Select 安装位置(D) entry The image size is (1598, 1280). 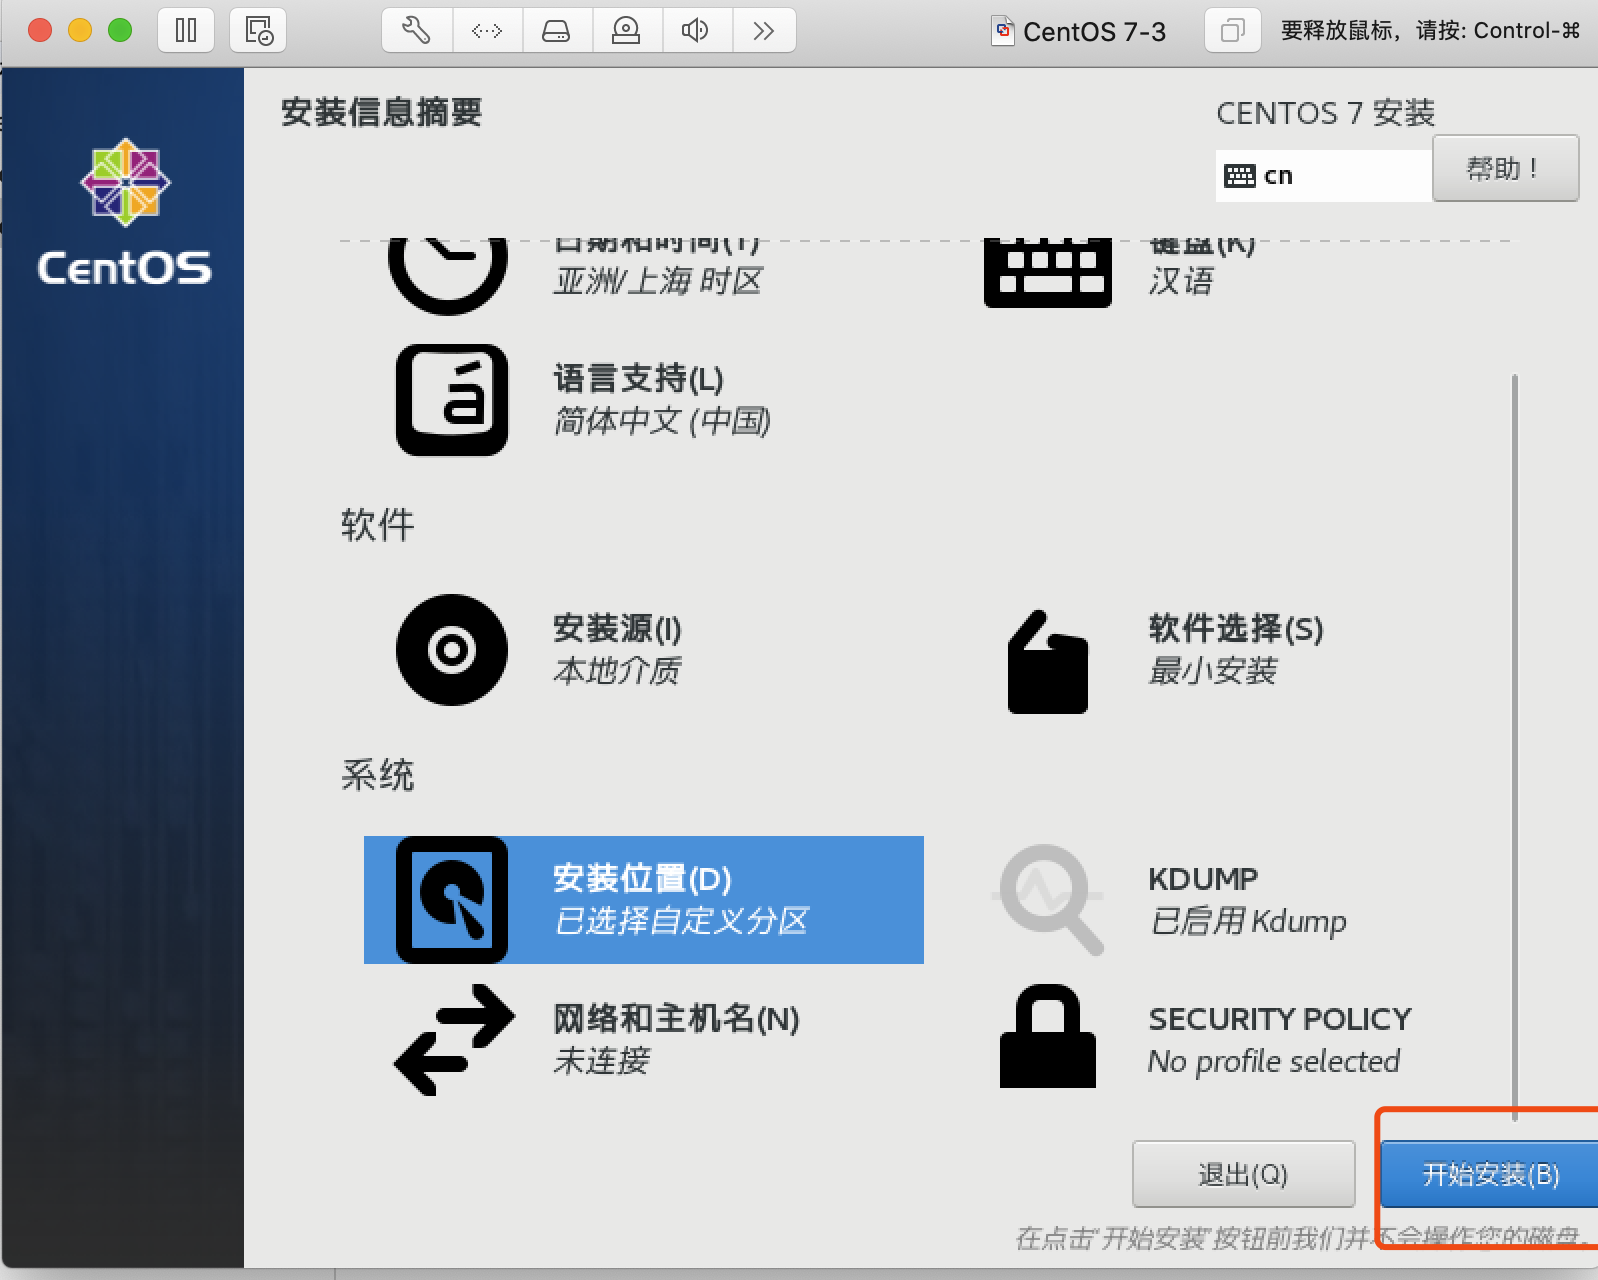[x=644, y=900]
